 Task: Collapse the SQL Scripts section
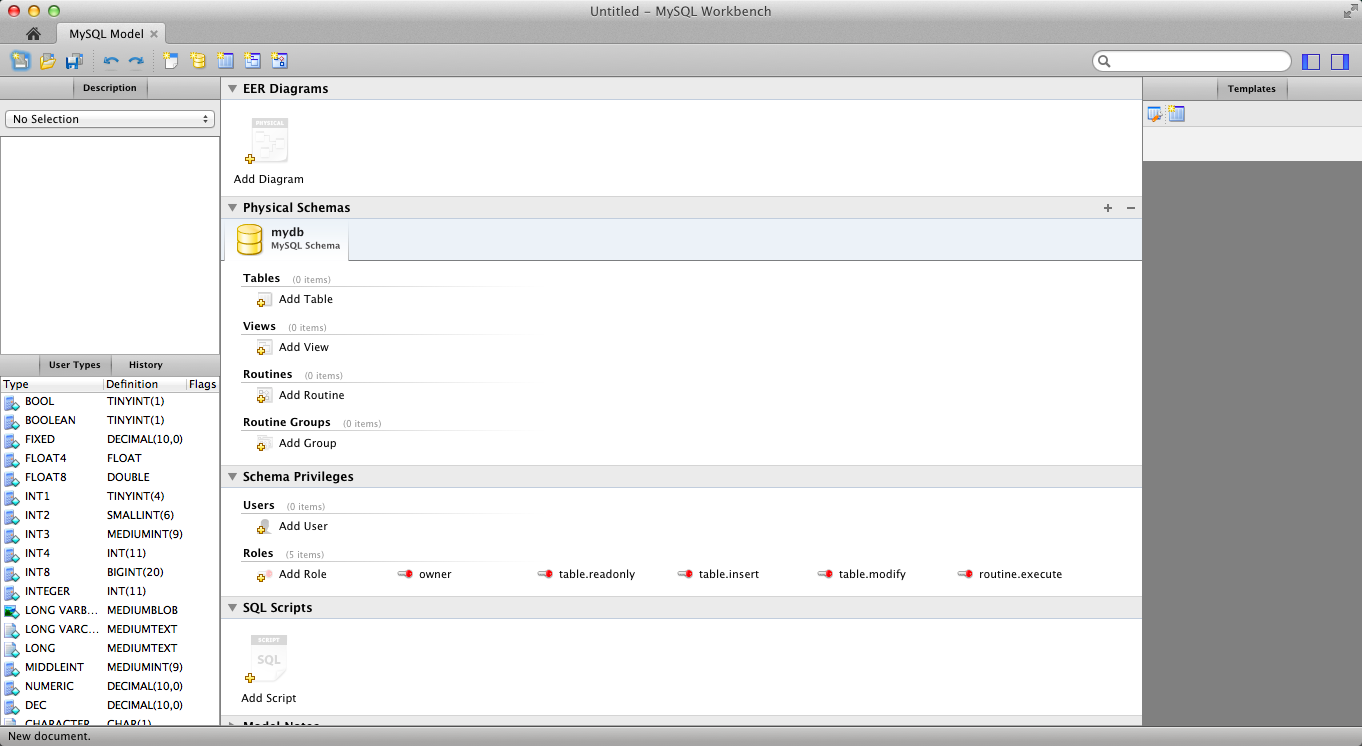click(x=232, y=608)
